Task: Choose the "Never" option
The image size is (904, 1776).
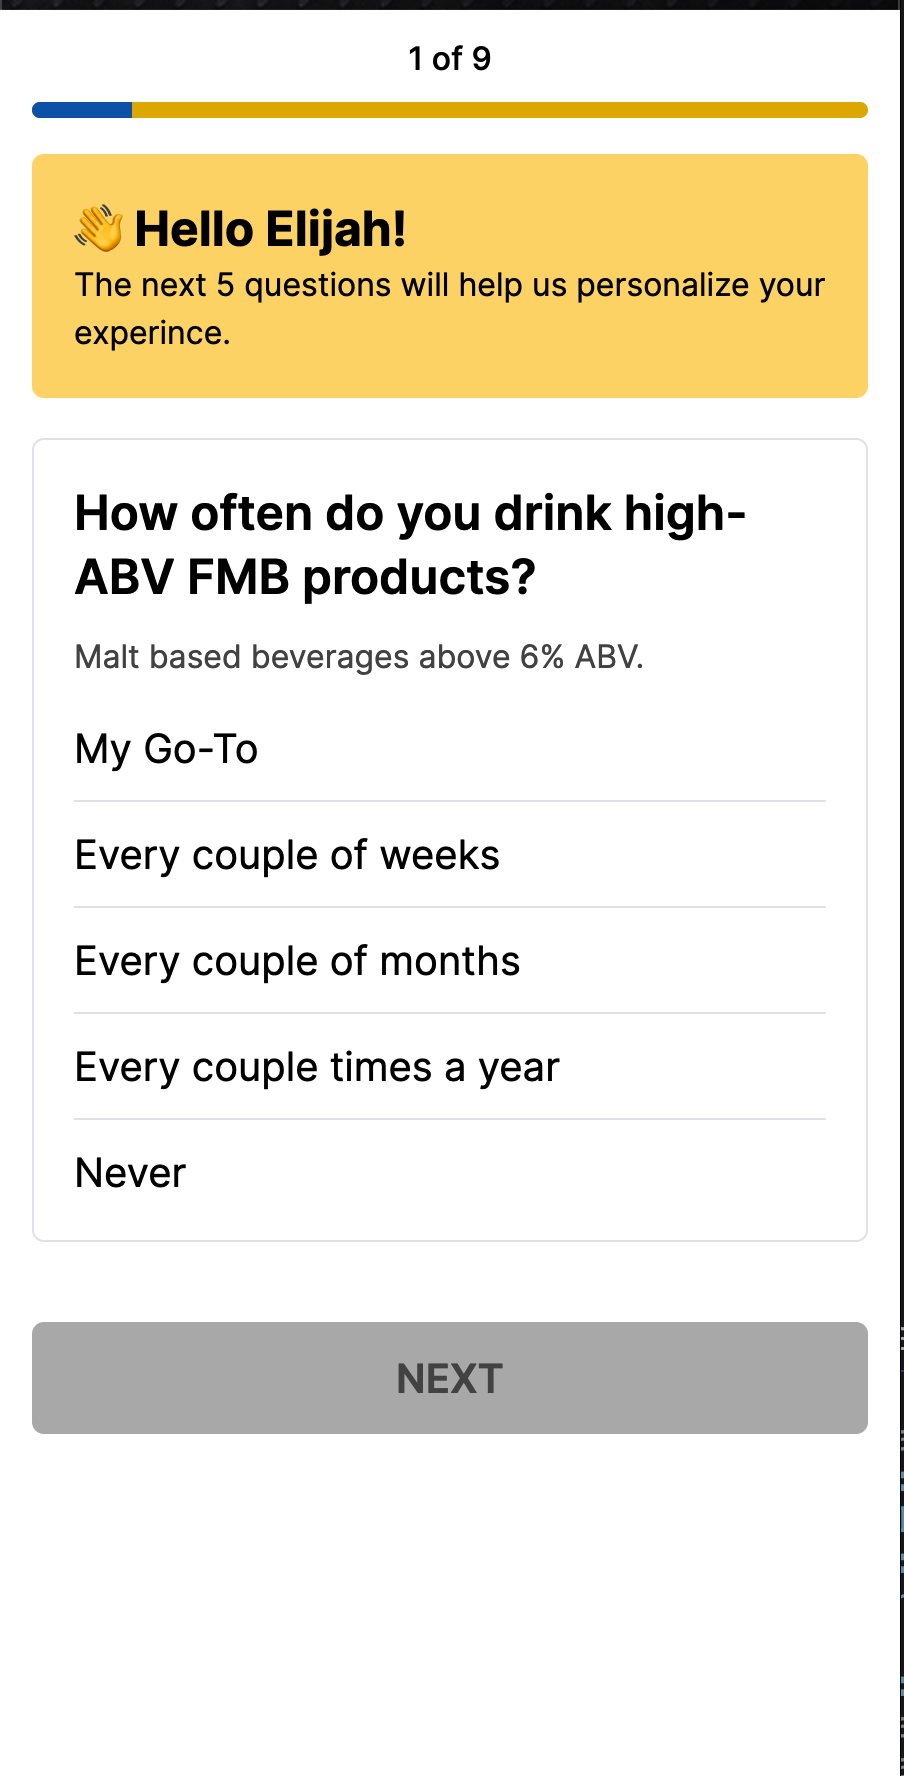Action: (x=131, y=1173)
